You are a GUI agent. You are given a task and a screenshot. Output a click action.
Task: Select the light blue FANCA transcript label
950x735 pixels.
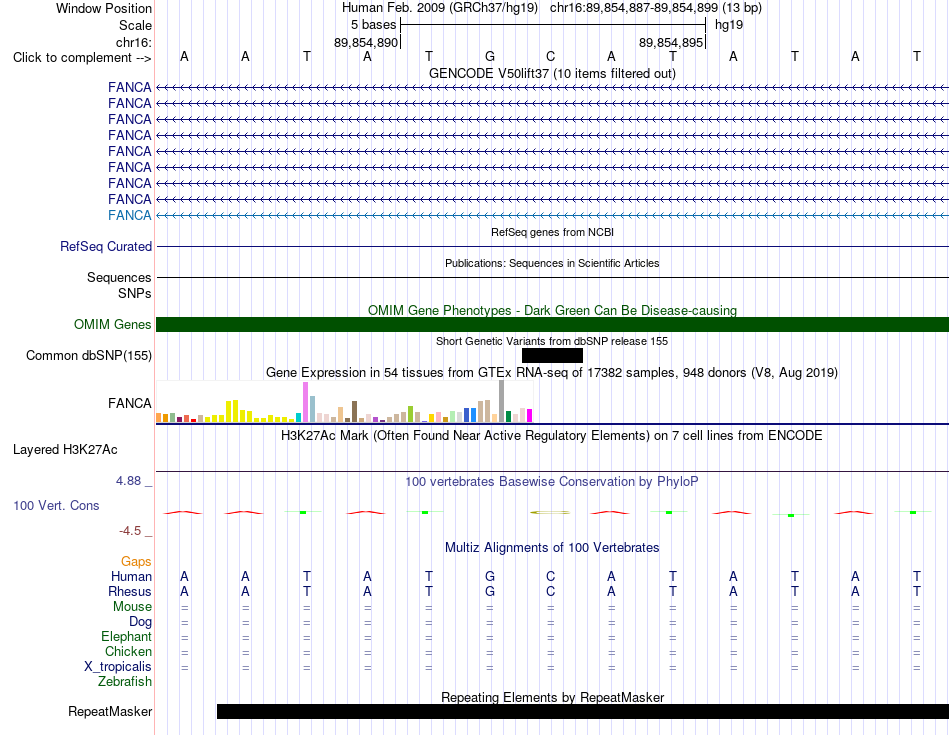130,215
